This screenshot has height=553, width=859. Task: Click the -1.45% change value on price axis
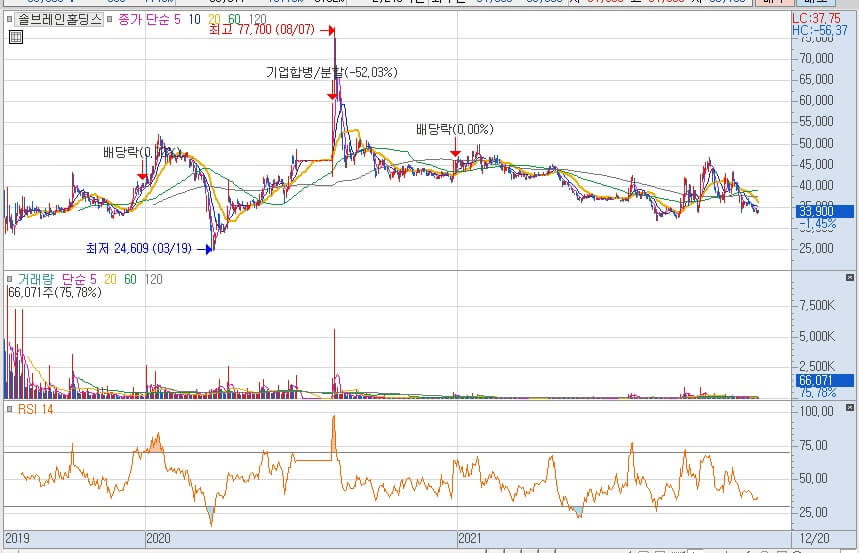point(817,224)
